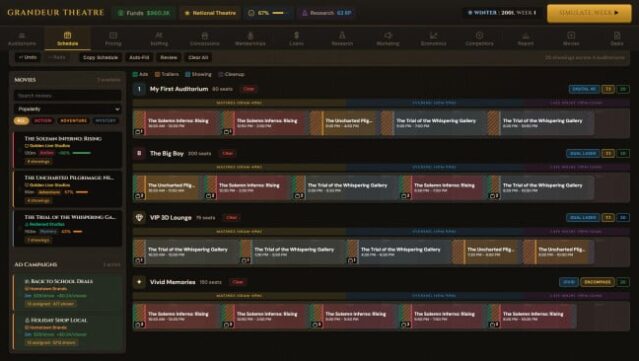Screen dimensions: 639x361
Task: Focus the Search movies field
Action: (x=68, y=95)
